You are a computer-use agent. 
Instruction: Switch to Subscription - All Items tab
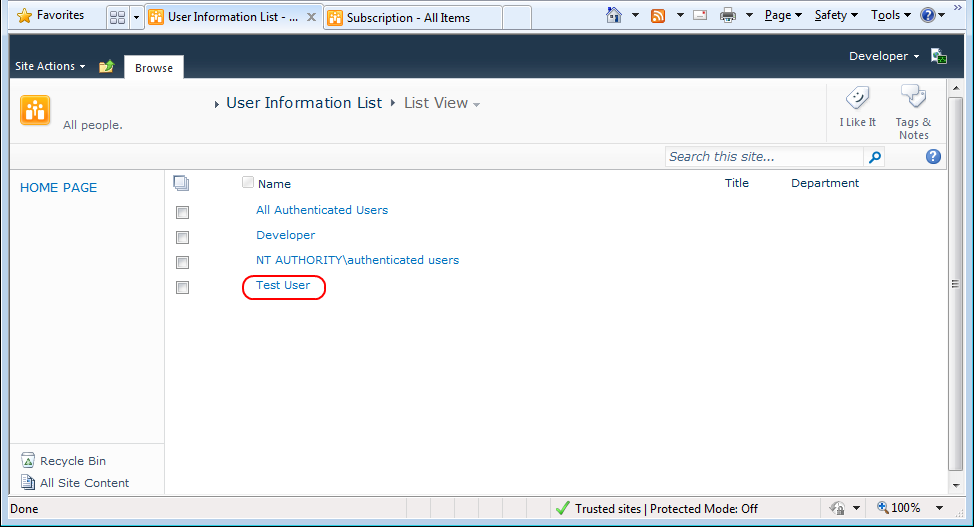pos(412,17)
